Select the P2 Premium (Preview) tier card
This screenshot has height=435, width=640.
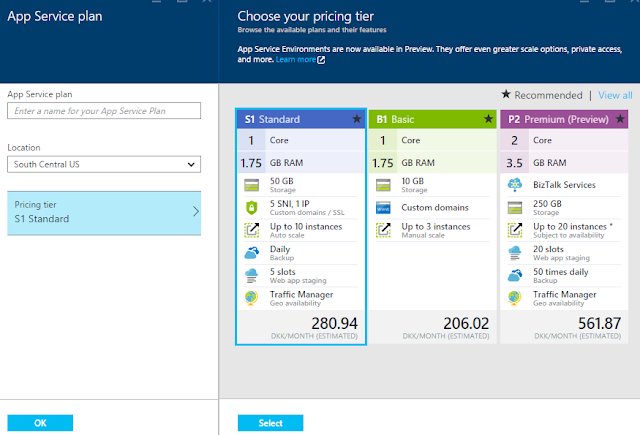click(565, 119)
